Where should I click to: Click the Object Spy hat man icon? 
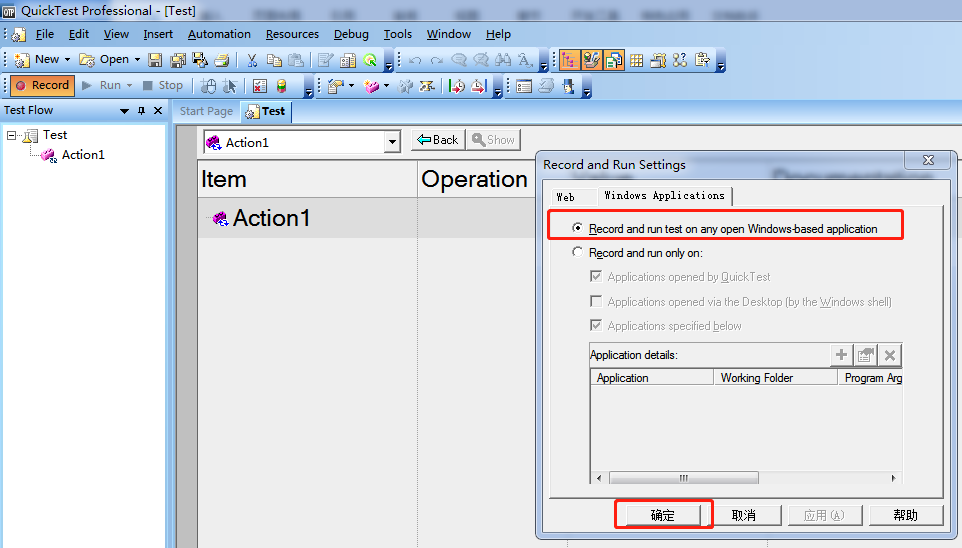[x=569, y=86]
